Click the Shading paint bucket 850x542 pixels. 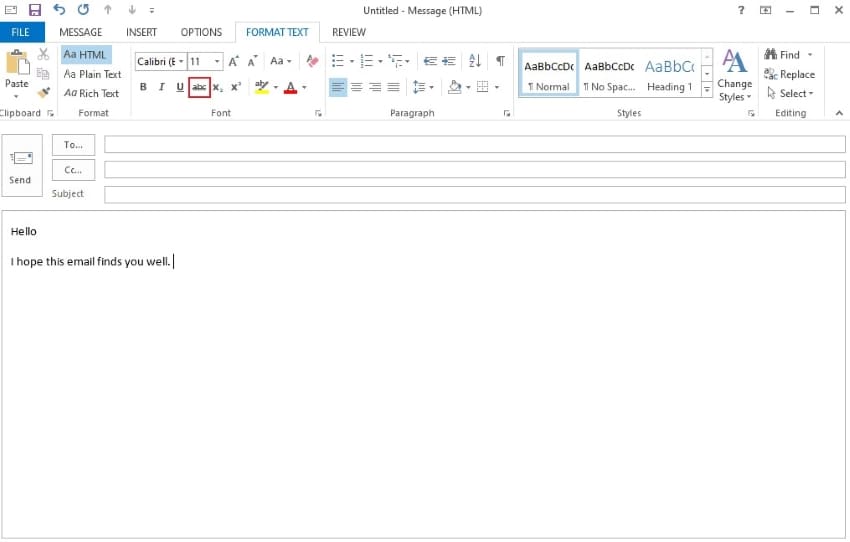point(455,87)
